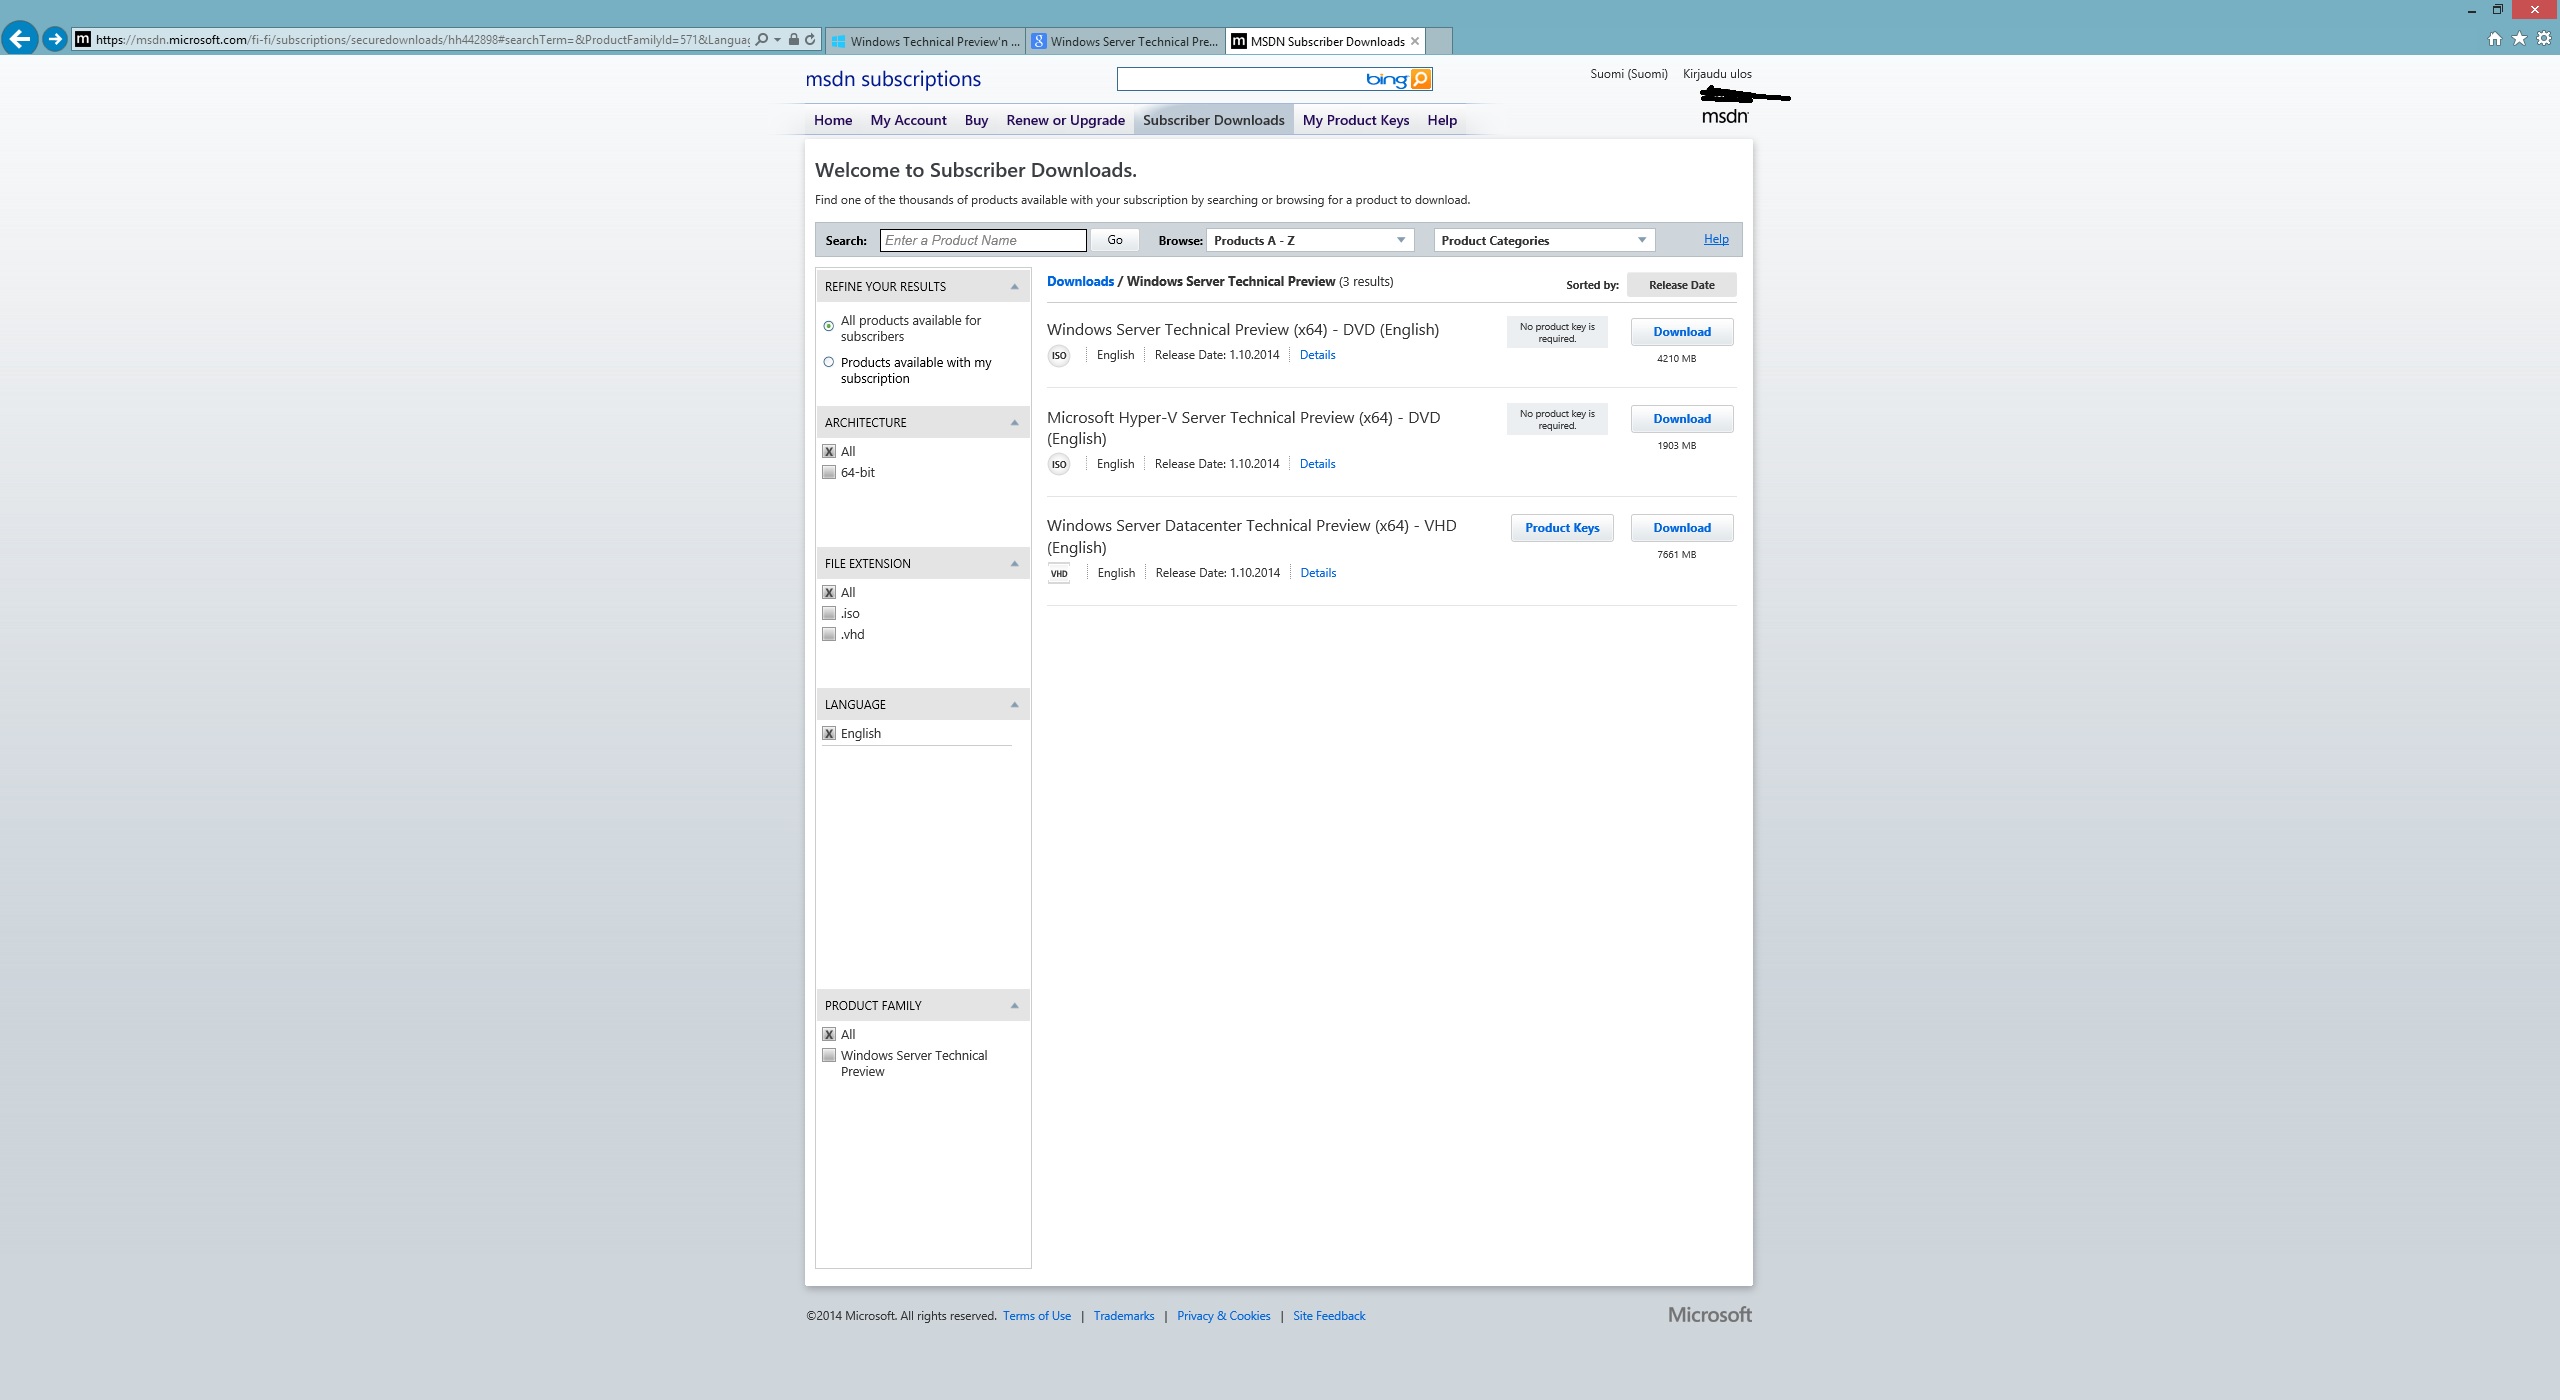Switch to the Windows Technical Preview'n browser tab

925,41
